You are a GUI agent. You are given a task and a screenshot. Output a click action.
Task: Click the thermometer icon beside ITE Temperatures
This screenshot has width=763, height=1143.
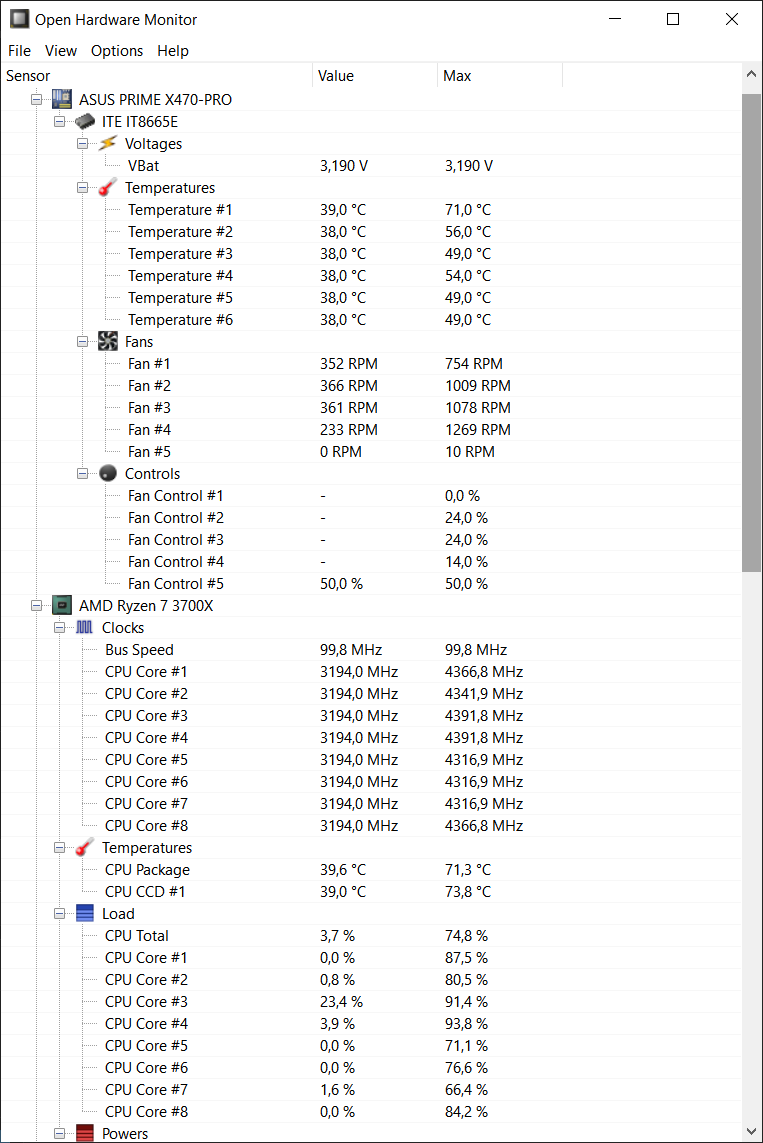point(108,187)
